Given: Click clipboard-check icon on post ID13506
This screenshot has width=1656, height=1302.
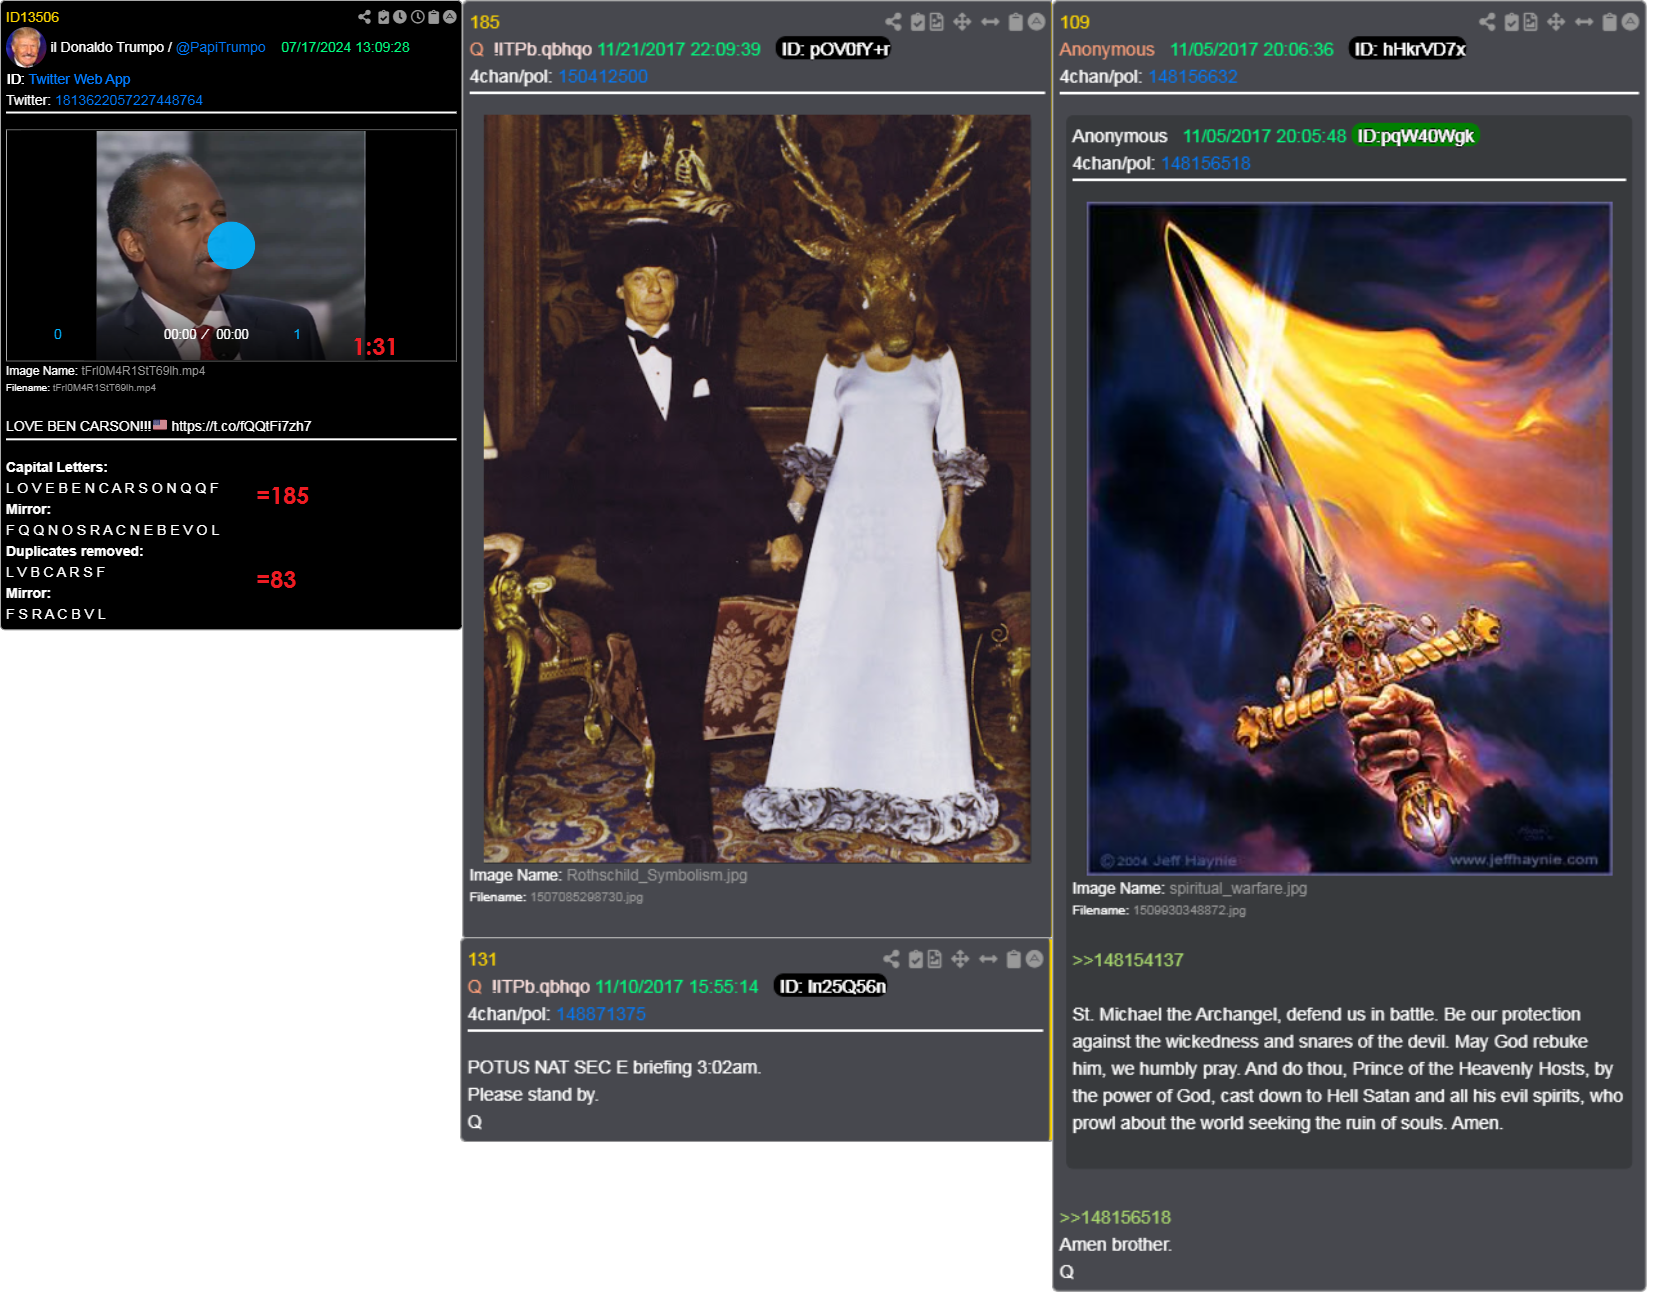Looking at the screenshot, I should [383, 17].
